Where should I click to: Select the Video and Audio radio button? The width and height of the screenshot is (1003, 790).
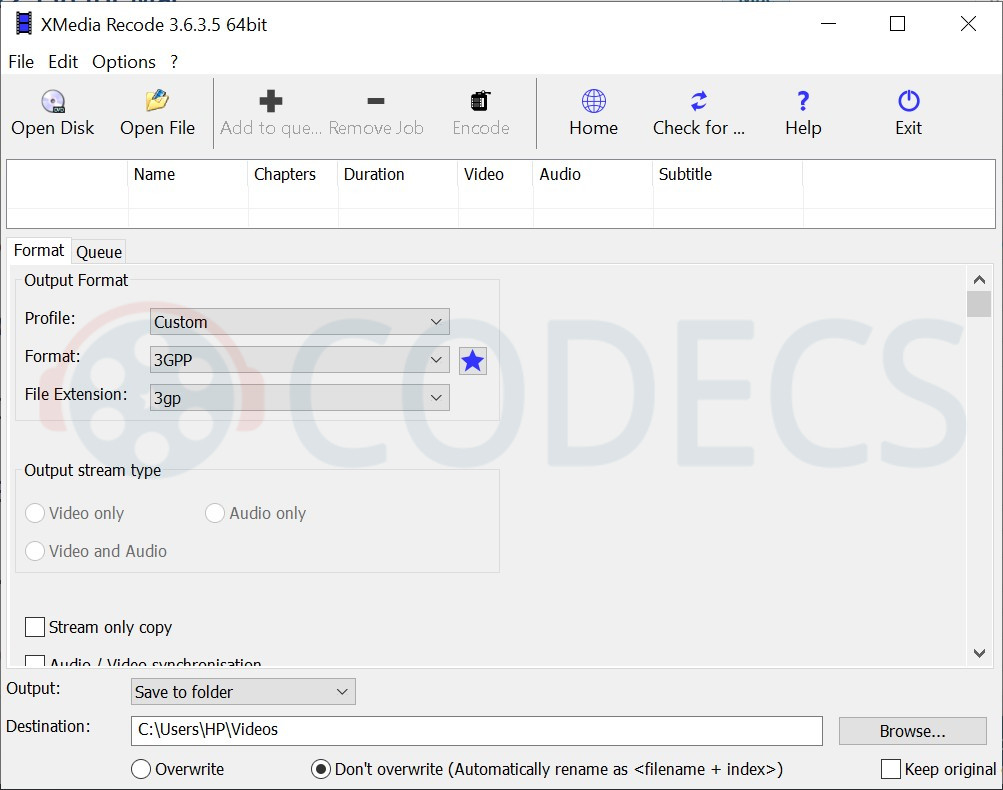(x=35, y=551)
